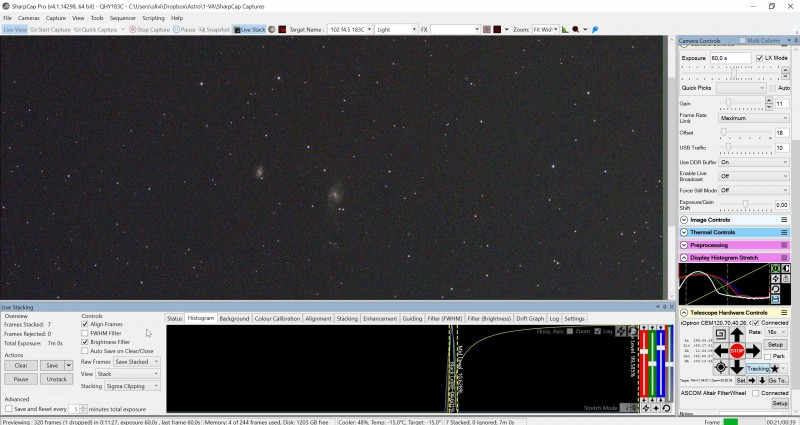
Task: Expand the Thermal Controls section
Action: 684,232
